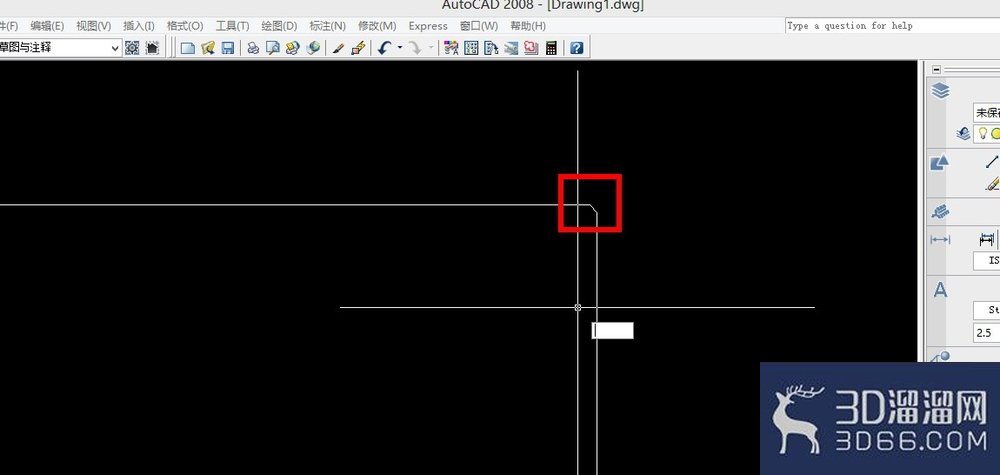Screen dimensions: 1000x475
Task: Click the My Workspace icon
Action: tap(152, 48)
